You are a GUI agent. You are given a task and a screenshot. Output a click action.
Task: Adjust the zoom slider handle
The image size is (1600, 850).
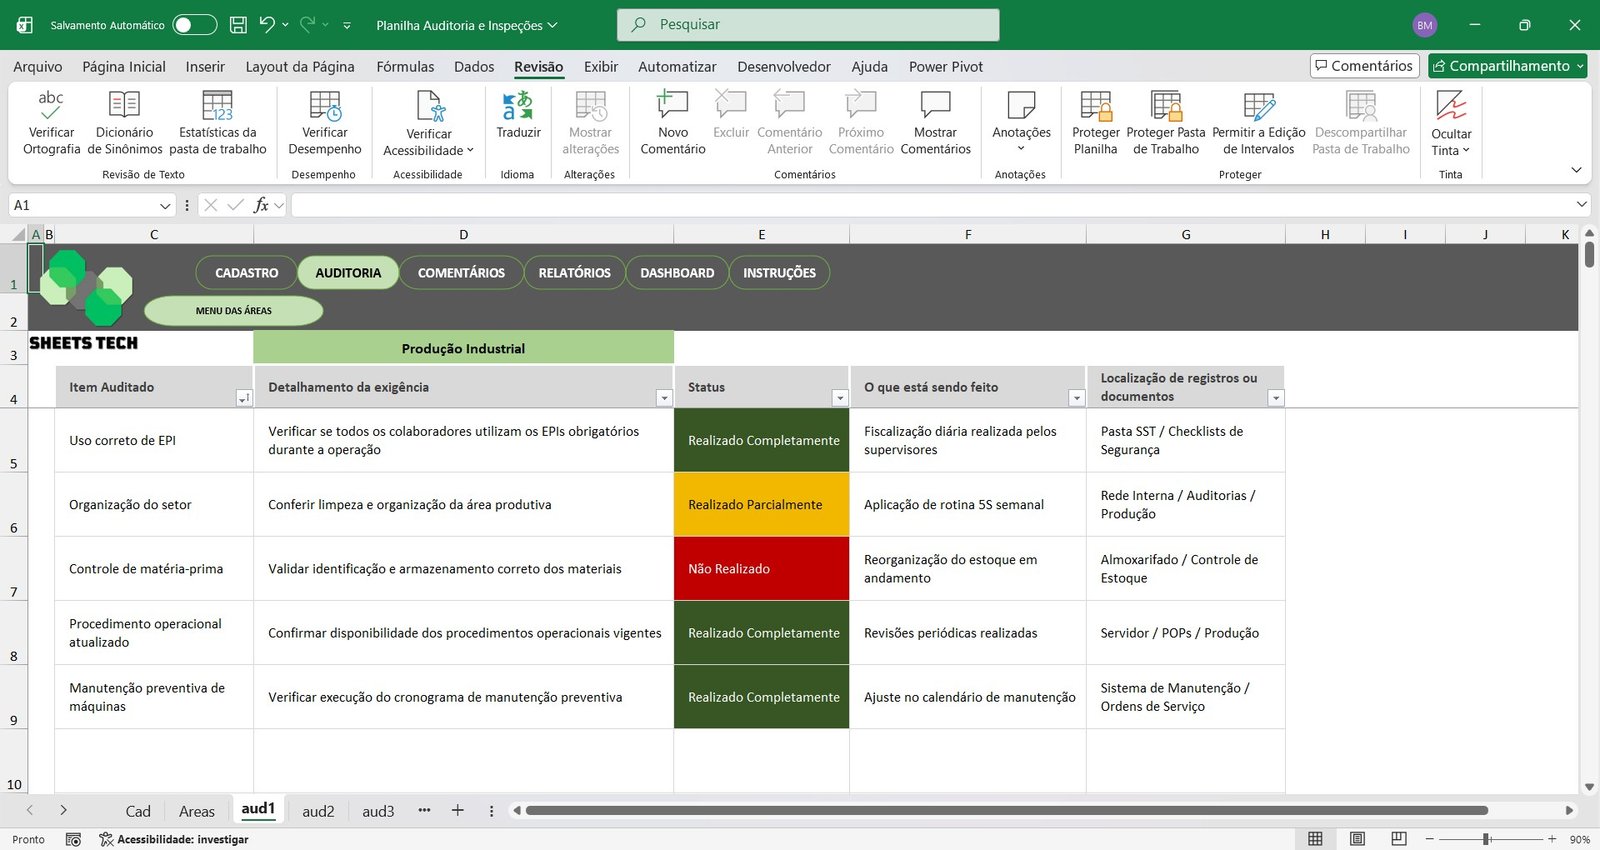1487,839
